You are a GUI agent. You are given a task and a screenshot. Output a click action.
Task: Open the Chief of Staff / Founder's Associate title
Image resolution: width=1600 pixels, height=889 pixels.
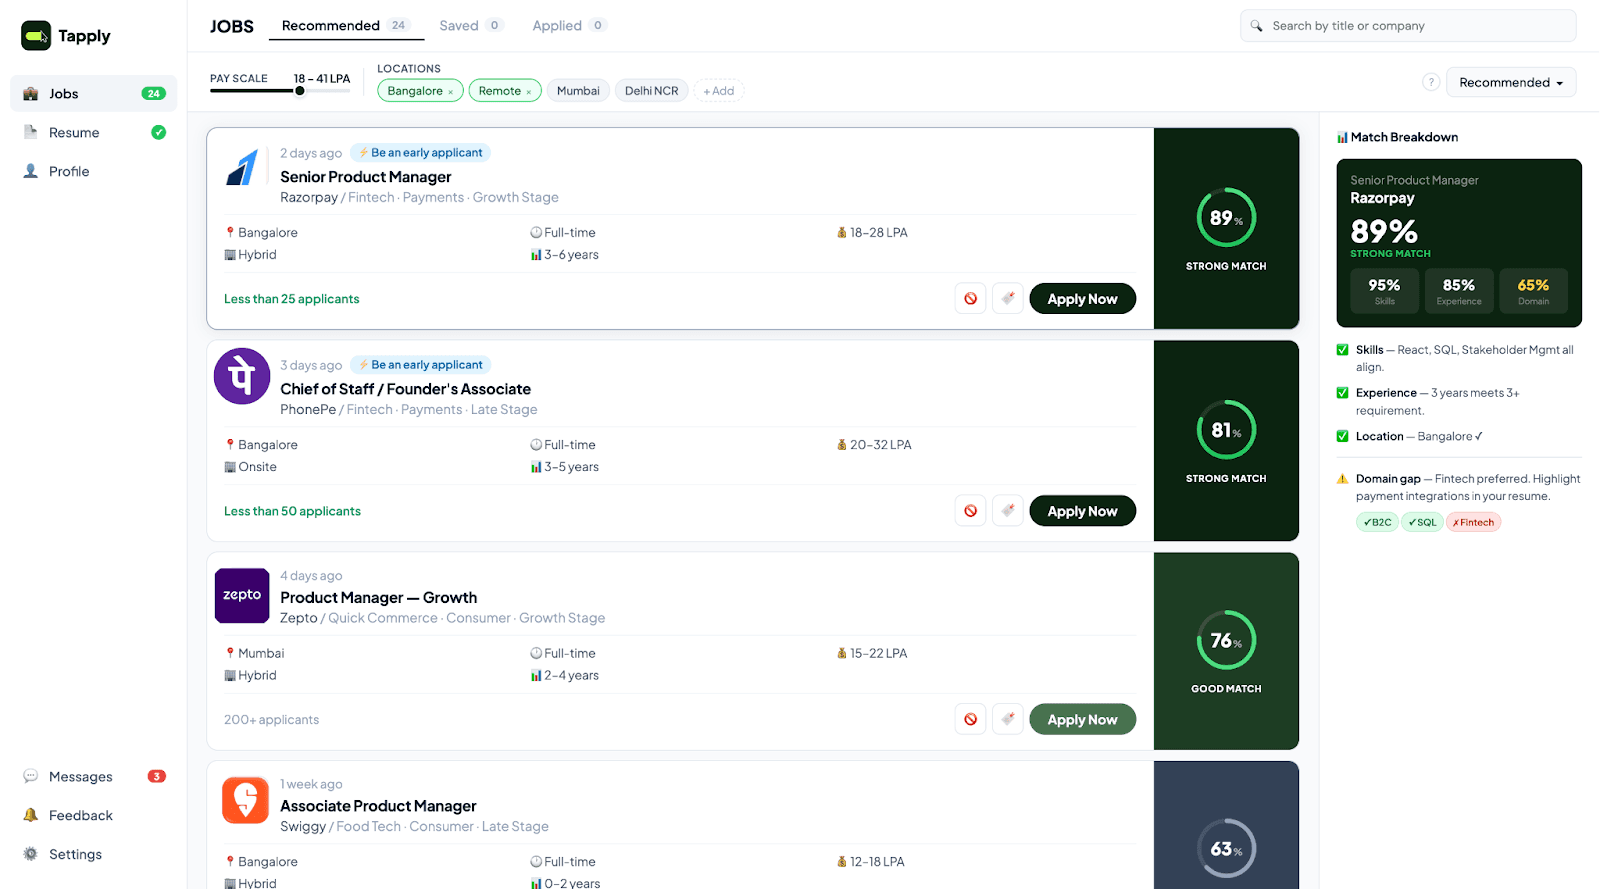pyautogui.click(x=405, y=389)
